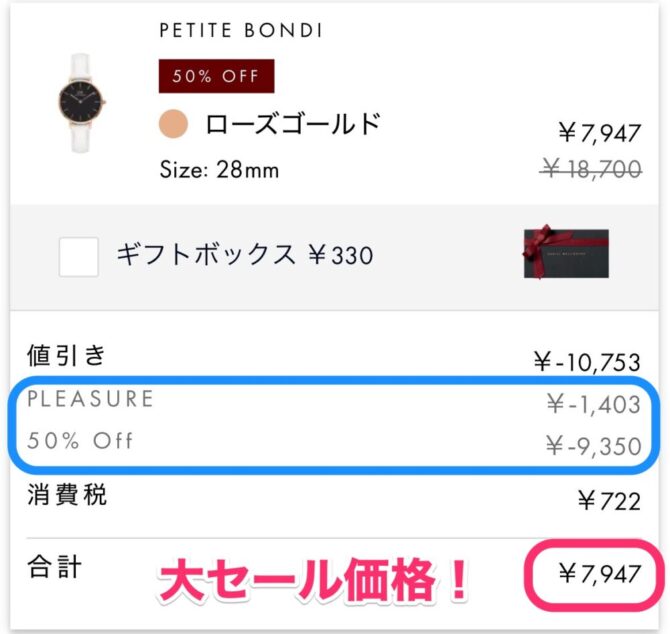Click the struck-through original price ¥18,700
The width and height of the screenshot is (670, 634).
[x=591, y=170]
